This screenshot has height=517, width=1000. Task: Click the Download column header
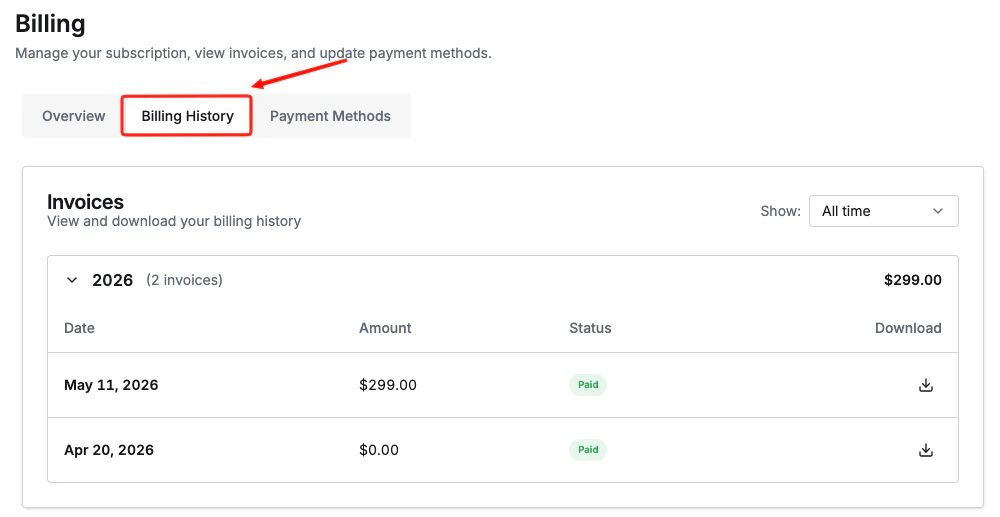(x=908, y=328)
